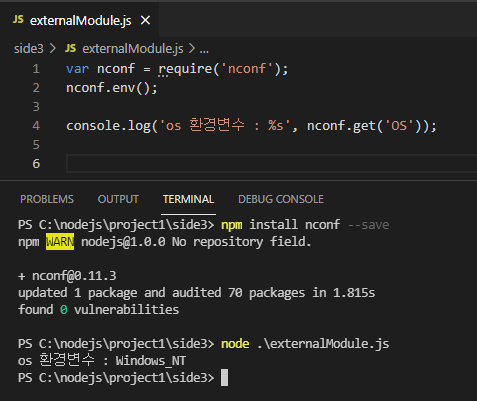Click the externalModule.js breadcrumb item
Viewport: 477px width, 401px height.
[133, 49]
